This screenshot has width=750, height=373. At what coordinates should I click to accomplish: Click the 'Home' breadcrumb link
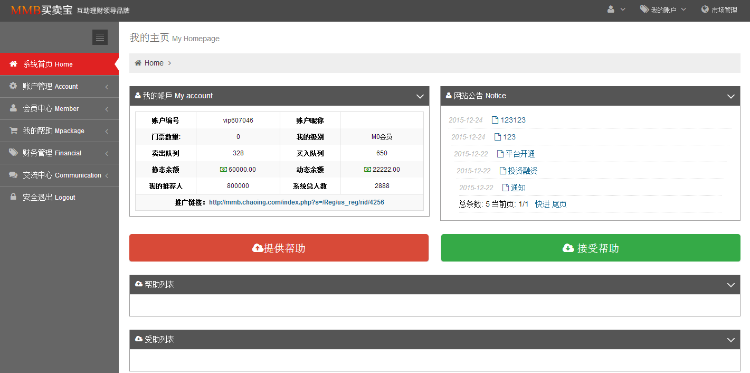tap(154, 63)
